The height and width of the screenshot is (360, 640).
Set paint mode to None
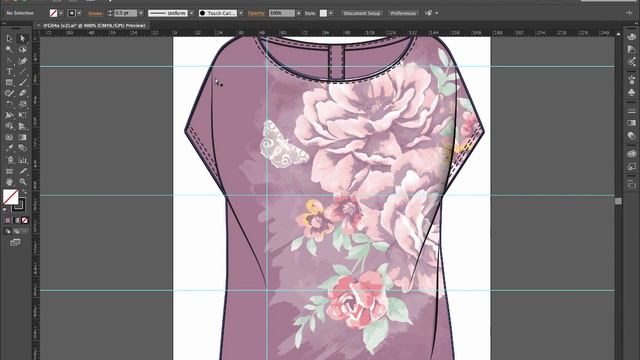click(24, 220)
